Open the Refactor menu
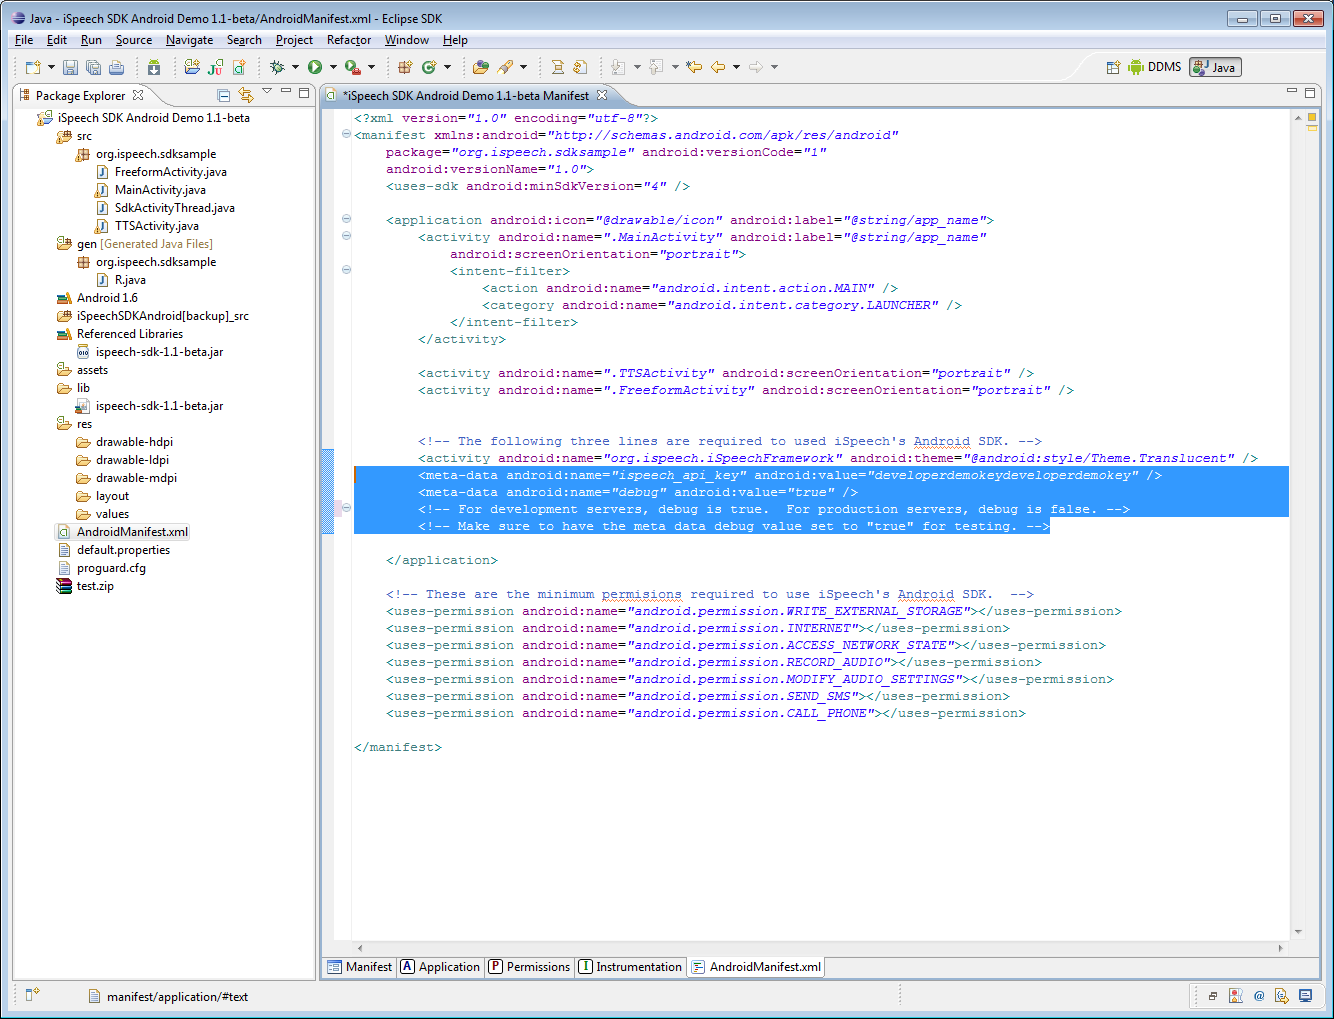The width and height of the screenshot is (1334, 1019). [x=348, y=40]
